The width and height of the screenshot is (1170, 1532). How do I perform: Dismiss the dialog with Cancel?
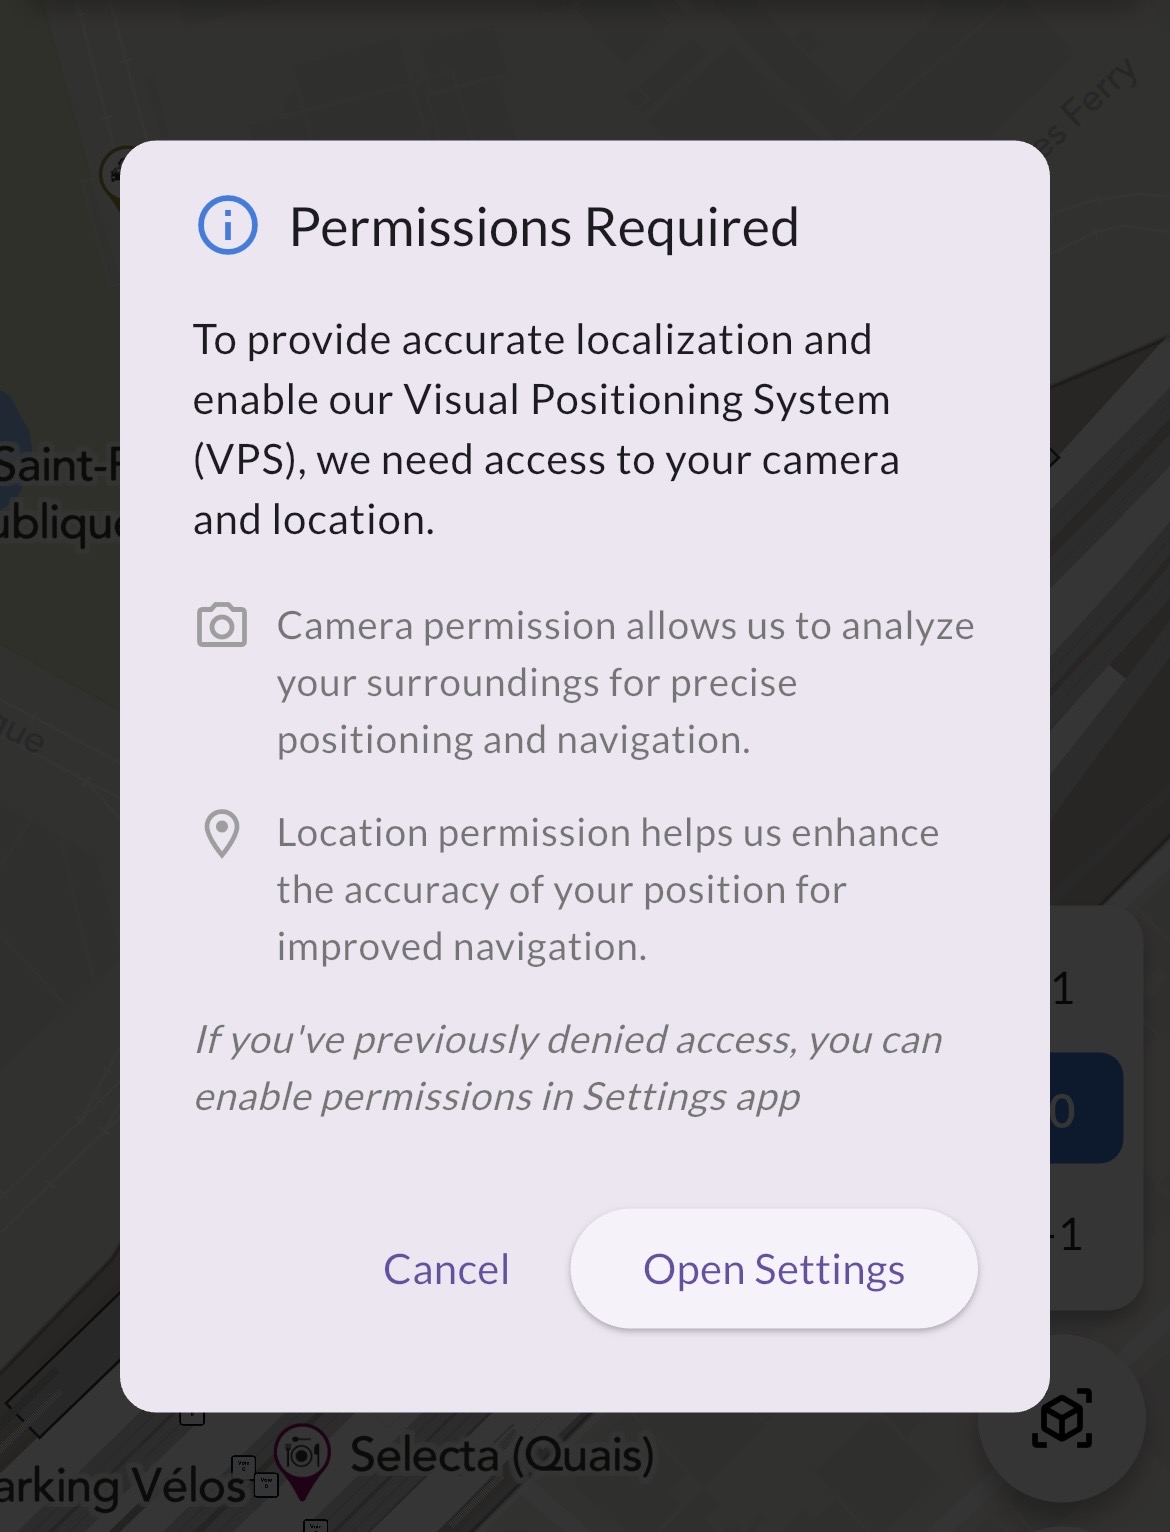[446, 1269]
